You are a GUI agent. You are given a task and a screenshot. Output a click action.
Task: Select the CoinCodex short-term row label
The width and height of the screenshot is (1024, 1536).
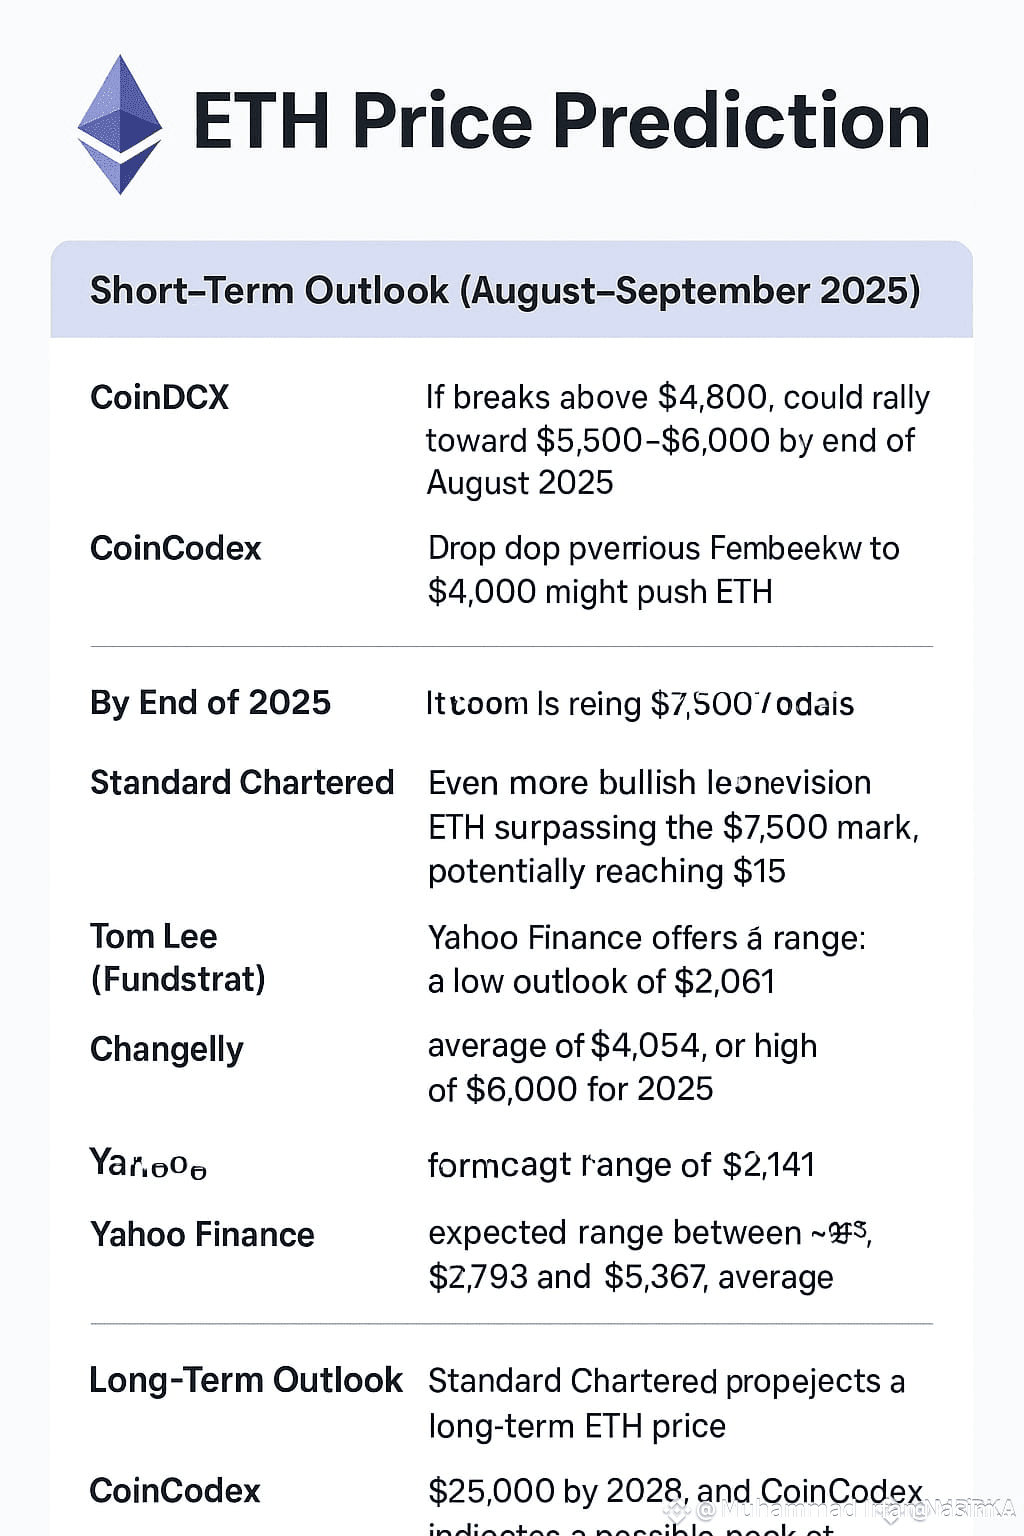[175, 548]
